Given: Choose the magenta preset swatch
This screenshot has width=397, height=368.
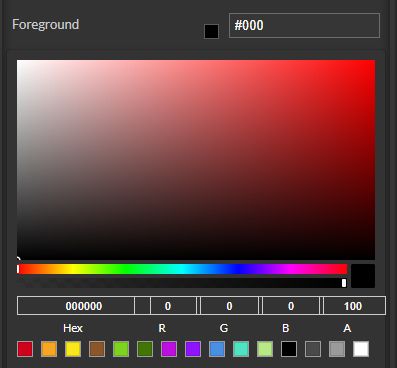Looking at the screenshot, I should click(169, 349).
